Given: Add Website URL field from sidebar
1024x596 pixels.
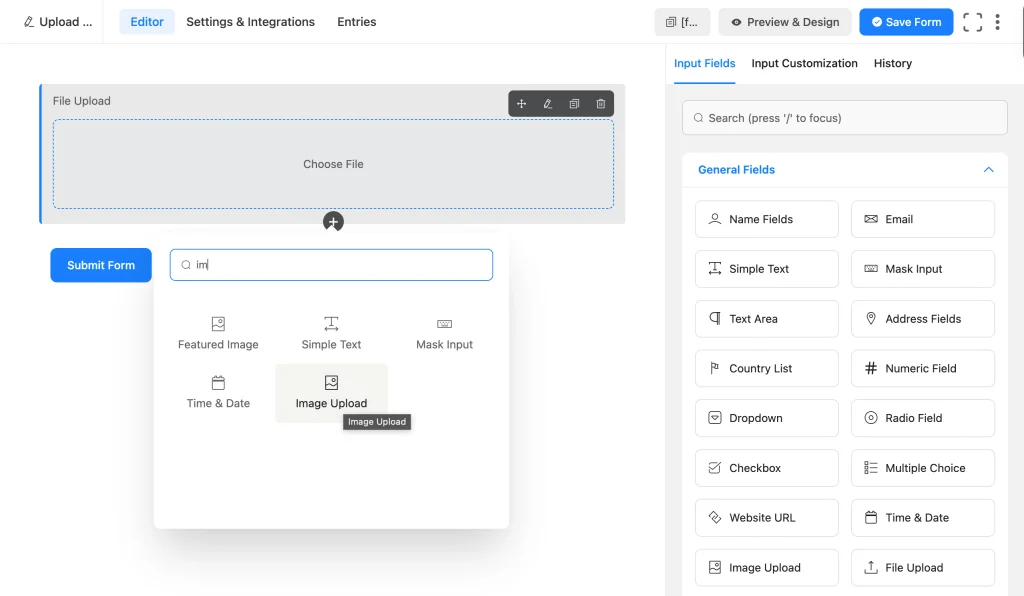Looking at the screenshot, I should [x=767, y=518].
